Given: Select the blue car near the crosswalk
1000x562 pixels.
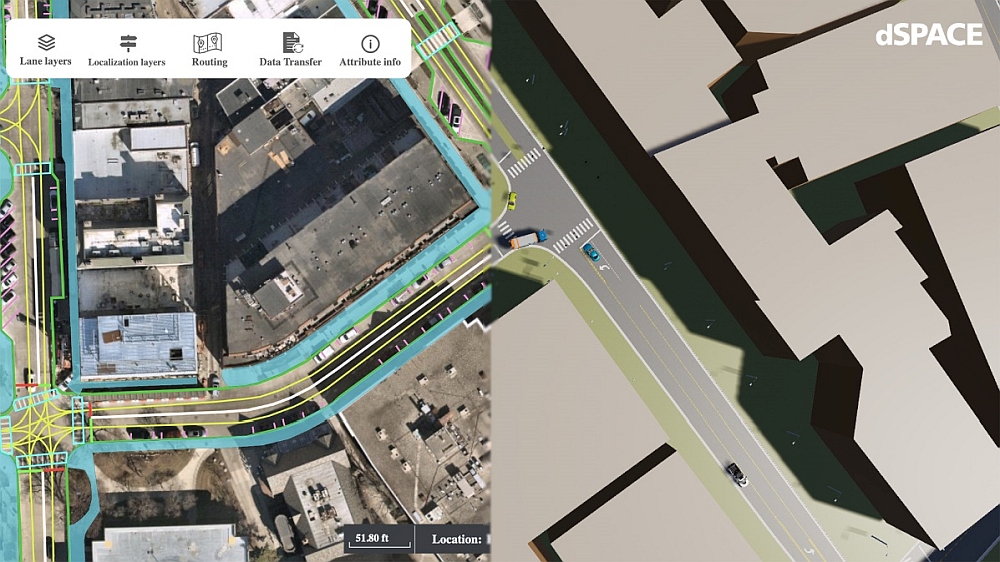Looking at the screenshot, I should 591,253.
